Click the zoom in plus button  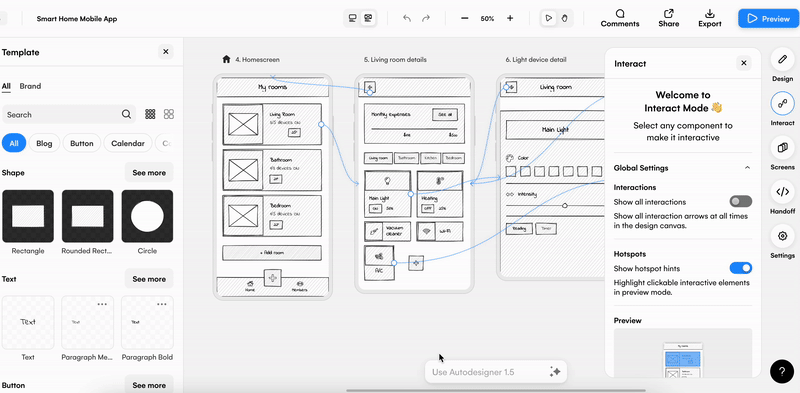pos(510,18)
